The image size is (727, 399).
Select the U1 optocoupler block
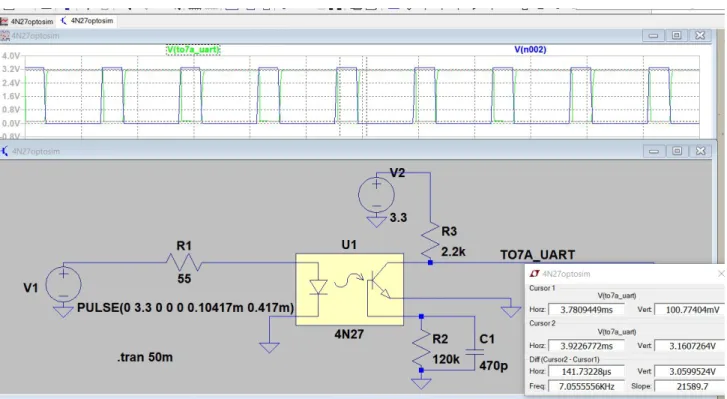click(349, 289)
